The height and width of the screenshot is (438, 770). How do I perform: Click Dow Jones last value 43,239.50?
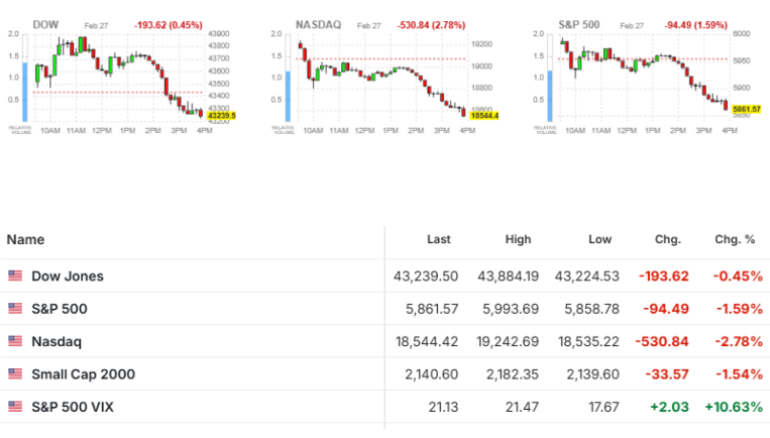425,276
